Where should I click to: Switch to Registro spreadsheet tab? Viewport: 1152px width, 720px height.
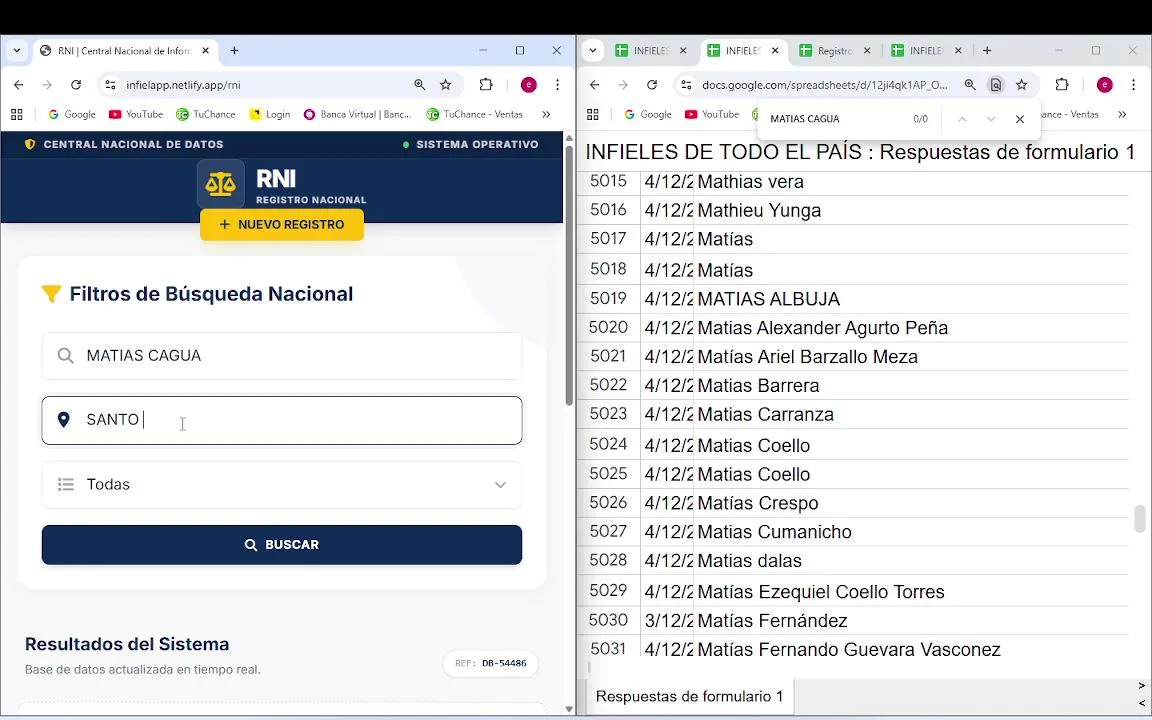(x=835, y=51)
